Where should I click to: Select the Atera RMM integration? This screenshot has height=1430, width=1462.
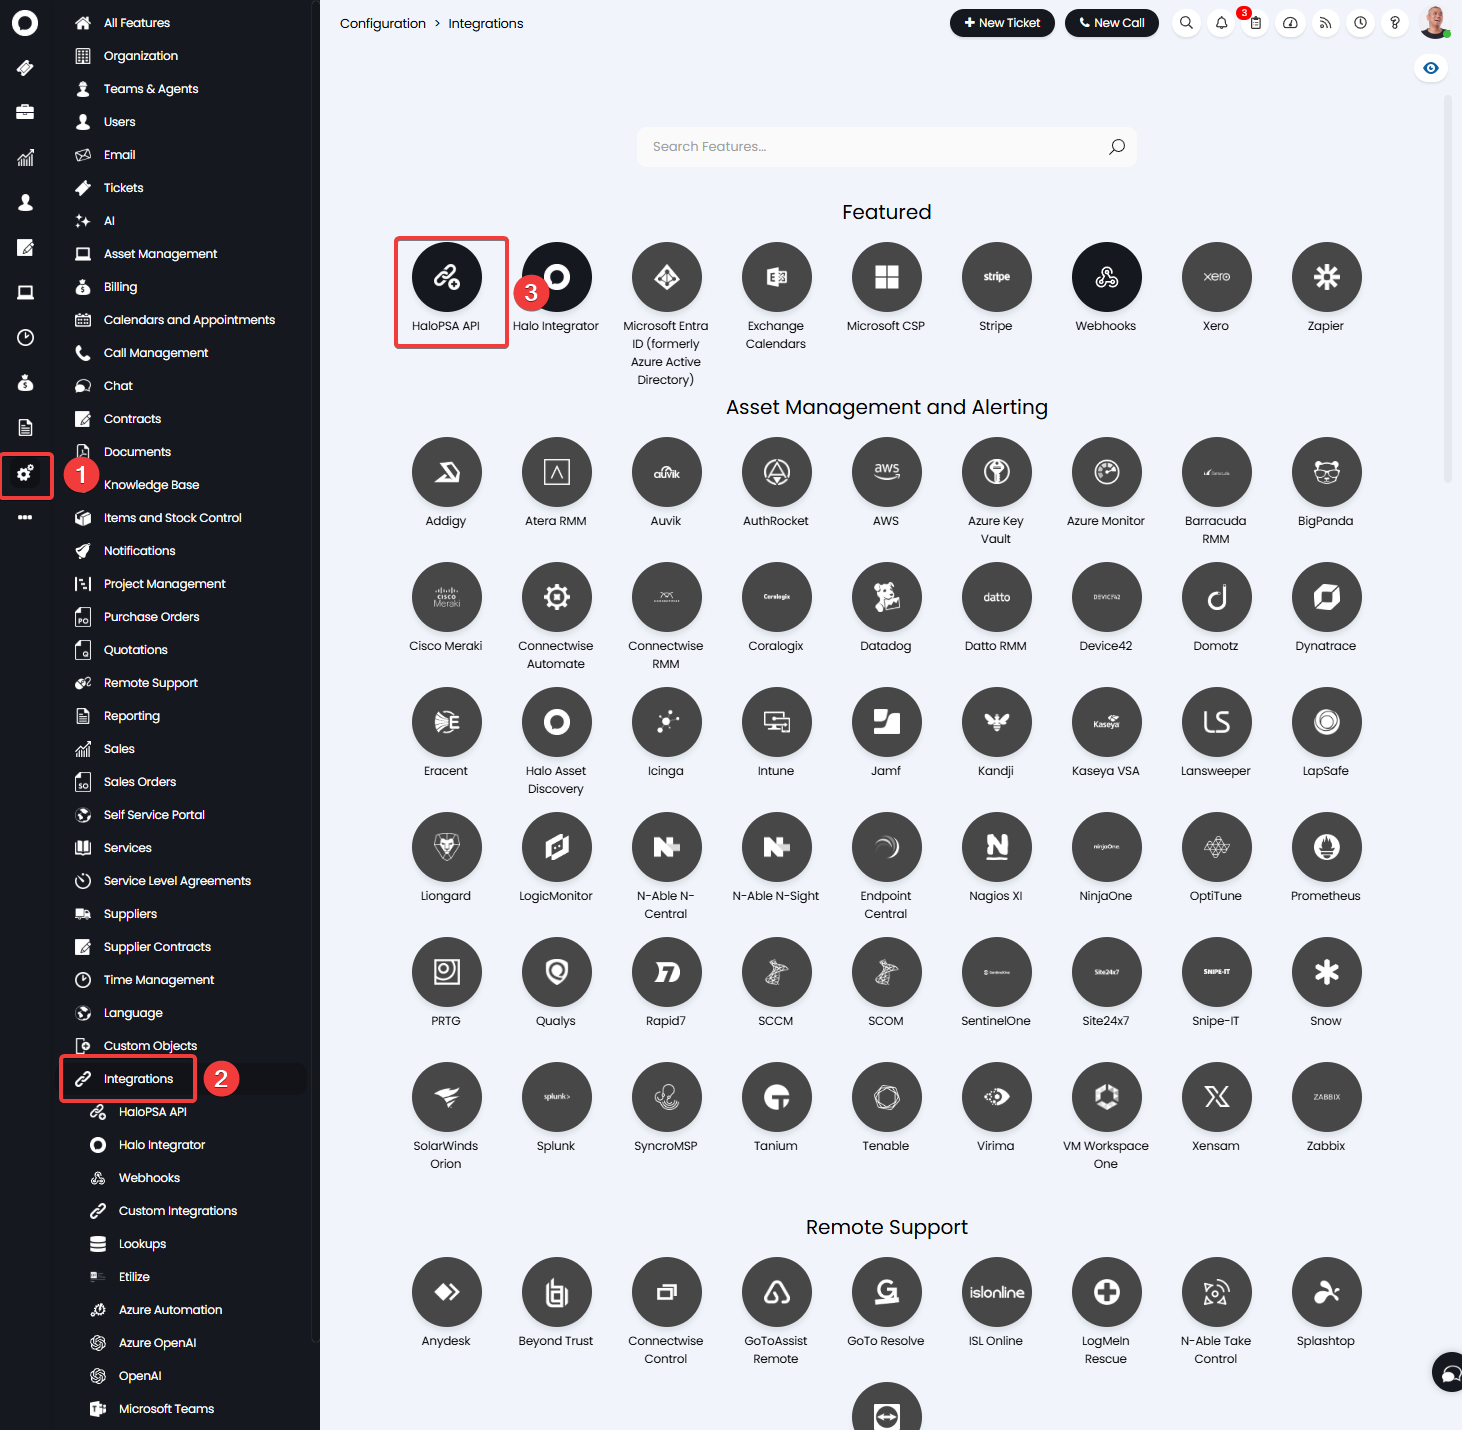[557, 472]
